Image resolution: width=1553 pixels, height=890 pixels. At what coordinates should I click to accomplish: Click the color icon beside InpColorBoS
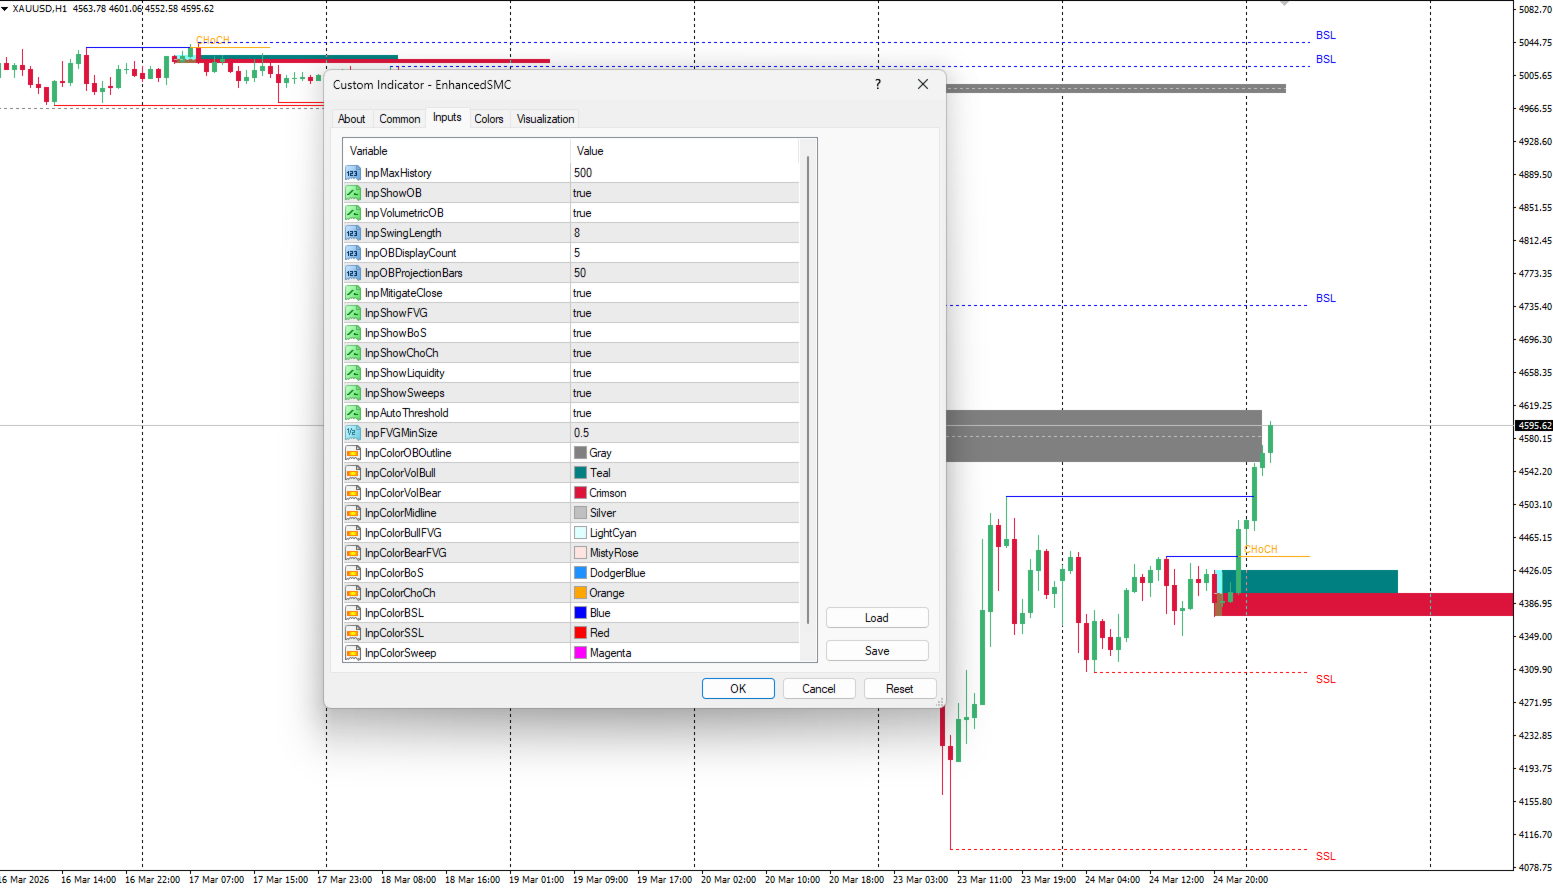point(353,573)
